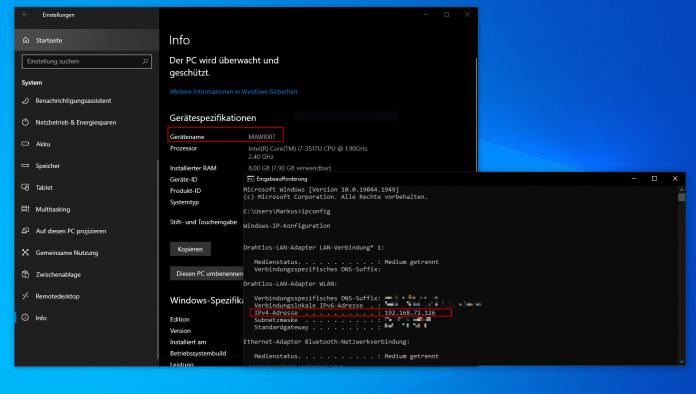Click Drahtlos-LAN-Adapter WLAN heading
Screen dimensions: 696x394
[290, 284]
